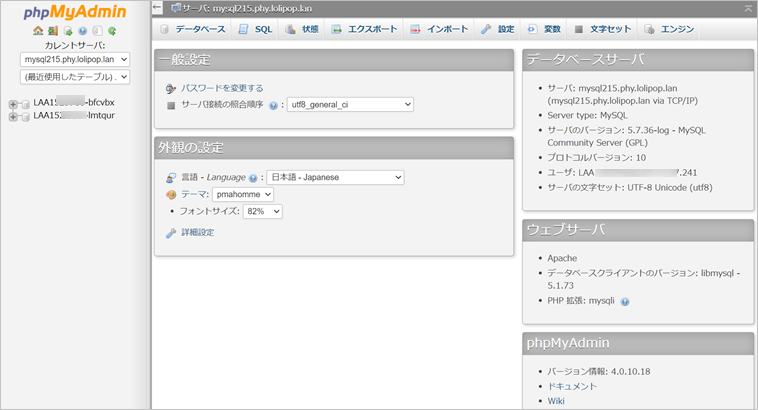Open the query window icon in sidebar
The image size is (758, 410).
[68, 31]
